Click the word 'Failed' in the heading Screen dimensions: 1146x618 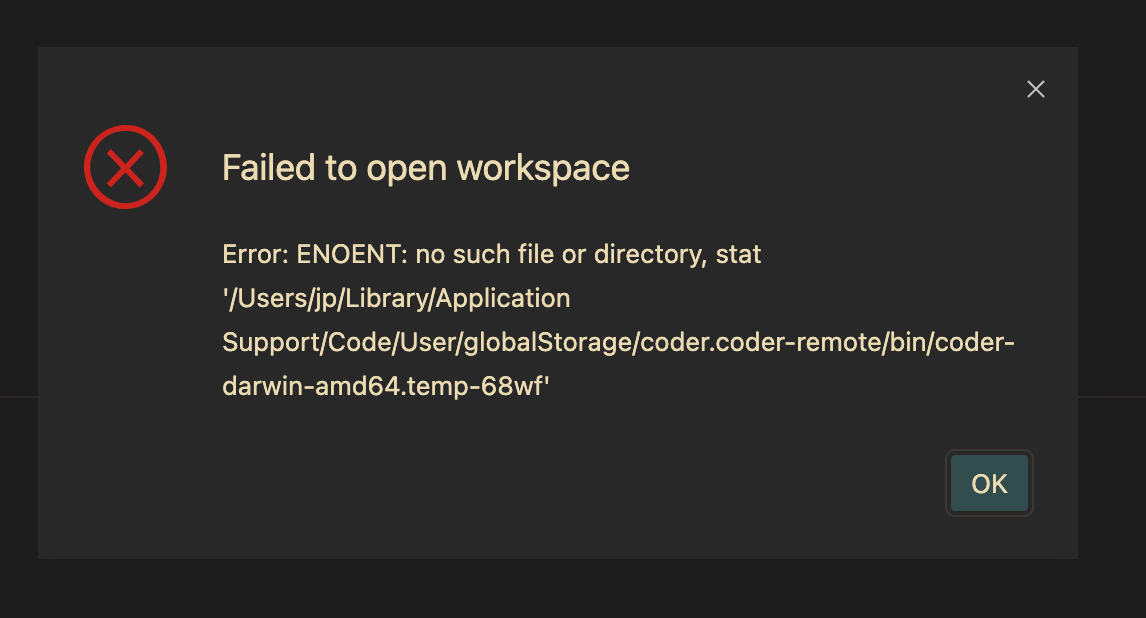coord(269,168)
